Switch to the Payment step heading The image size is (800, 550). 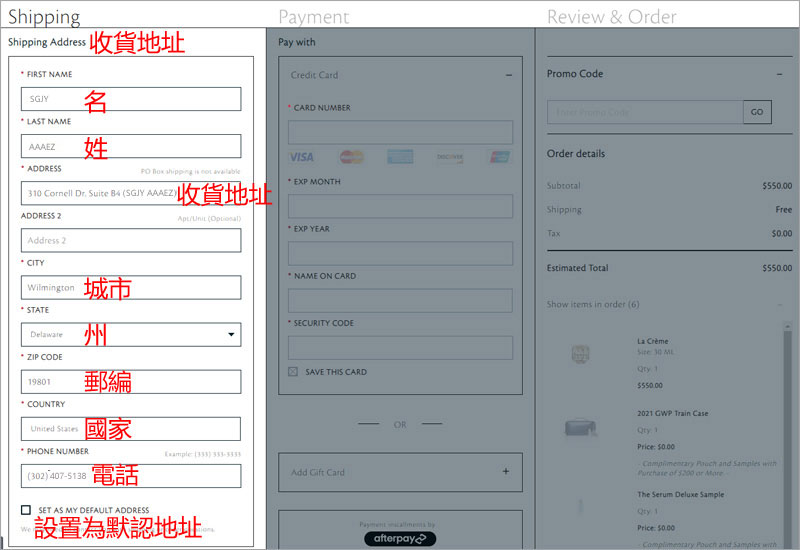tap(314, 17)
